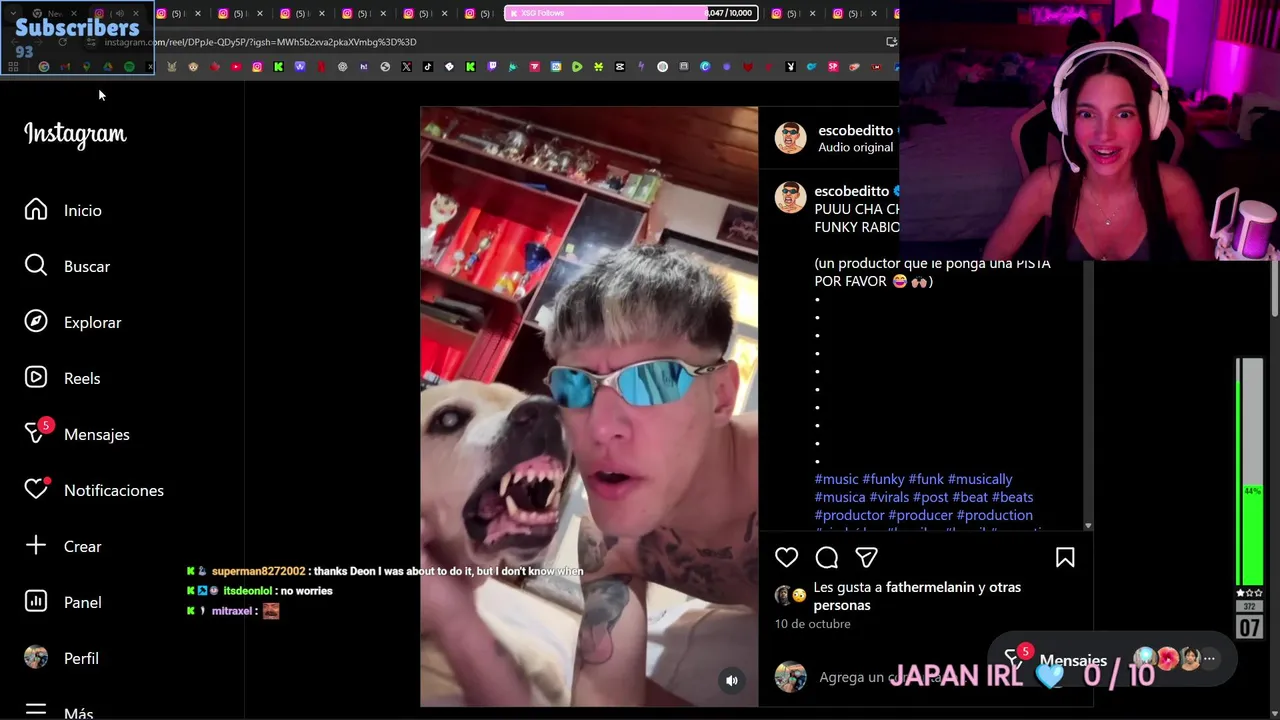Open Notificaciones heart icon in sidebar
Image resolution: width=1280 pixels, height=720 pixels.
(x=37, y=488)
